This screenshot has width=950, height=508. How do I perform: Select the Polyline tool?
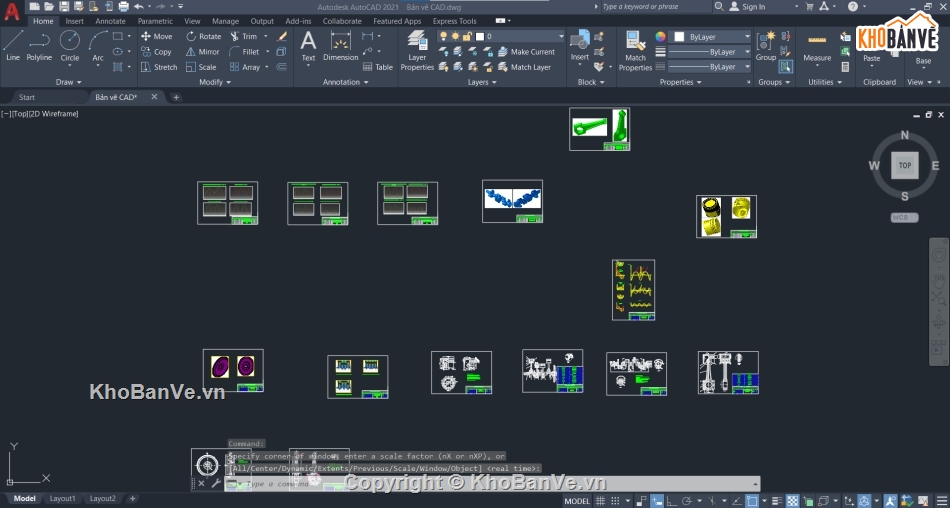coord(39,46)
